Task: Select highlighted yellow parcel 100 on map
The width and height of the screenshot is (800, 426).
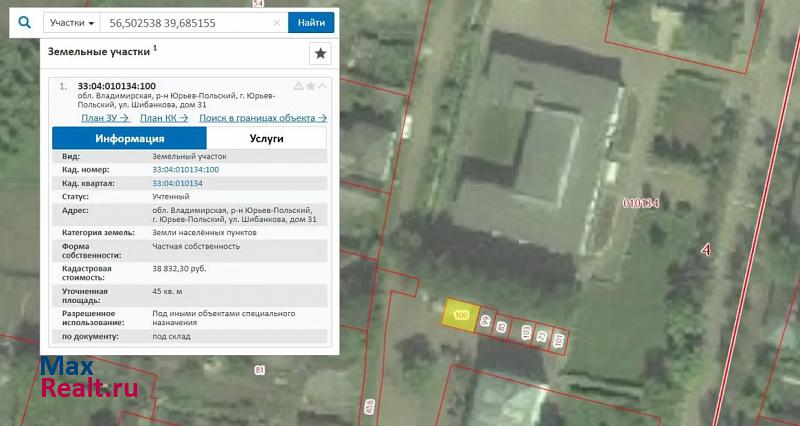Action: (460, 314)
